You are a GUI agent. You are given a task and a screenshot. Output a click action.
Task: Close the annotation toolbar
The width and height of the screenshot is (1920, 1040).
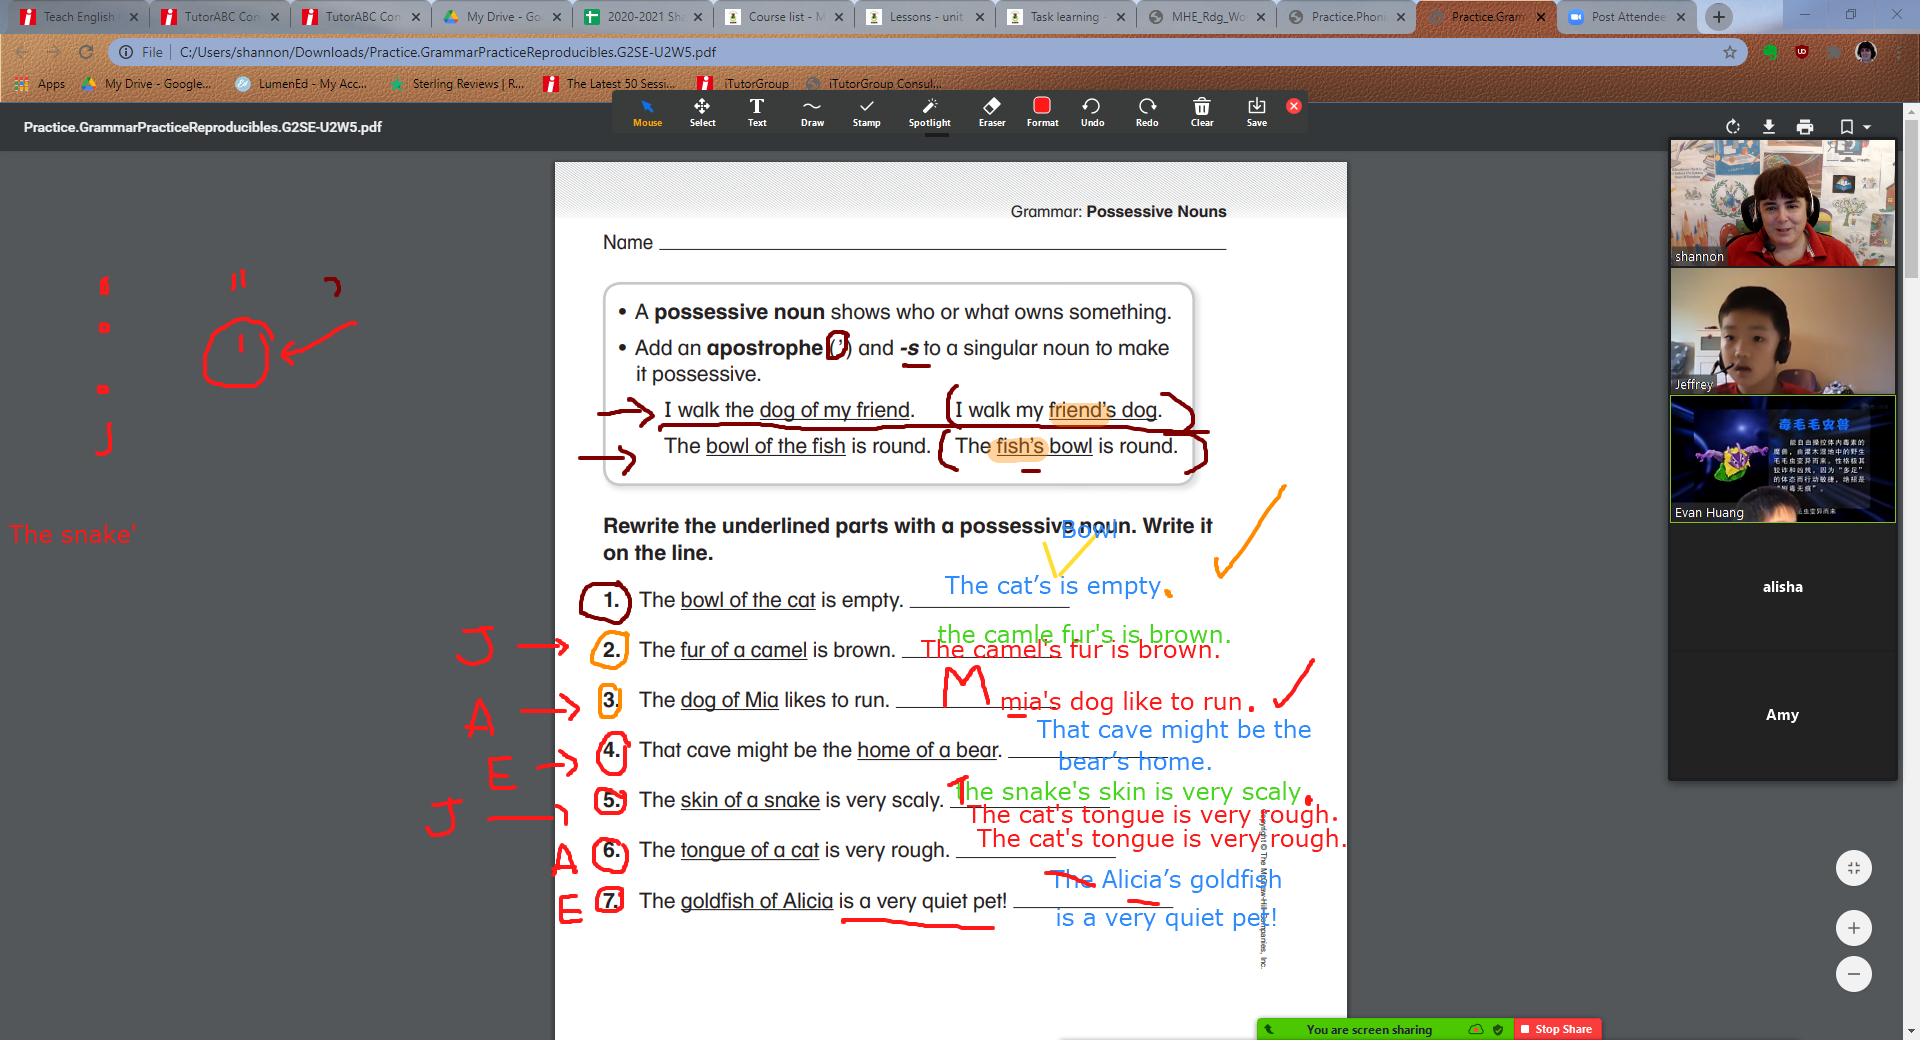(x=1294, y=106)
